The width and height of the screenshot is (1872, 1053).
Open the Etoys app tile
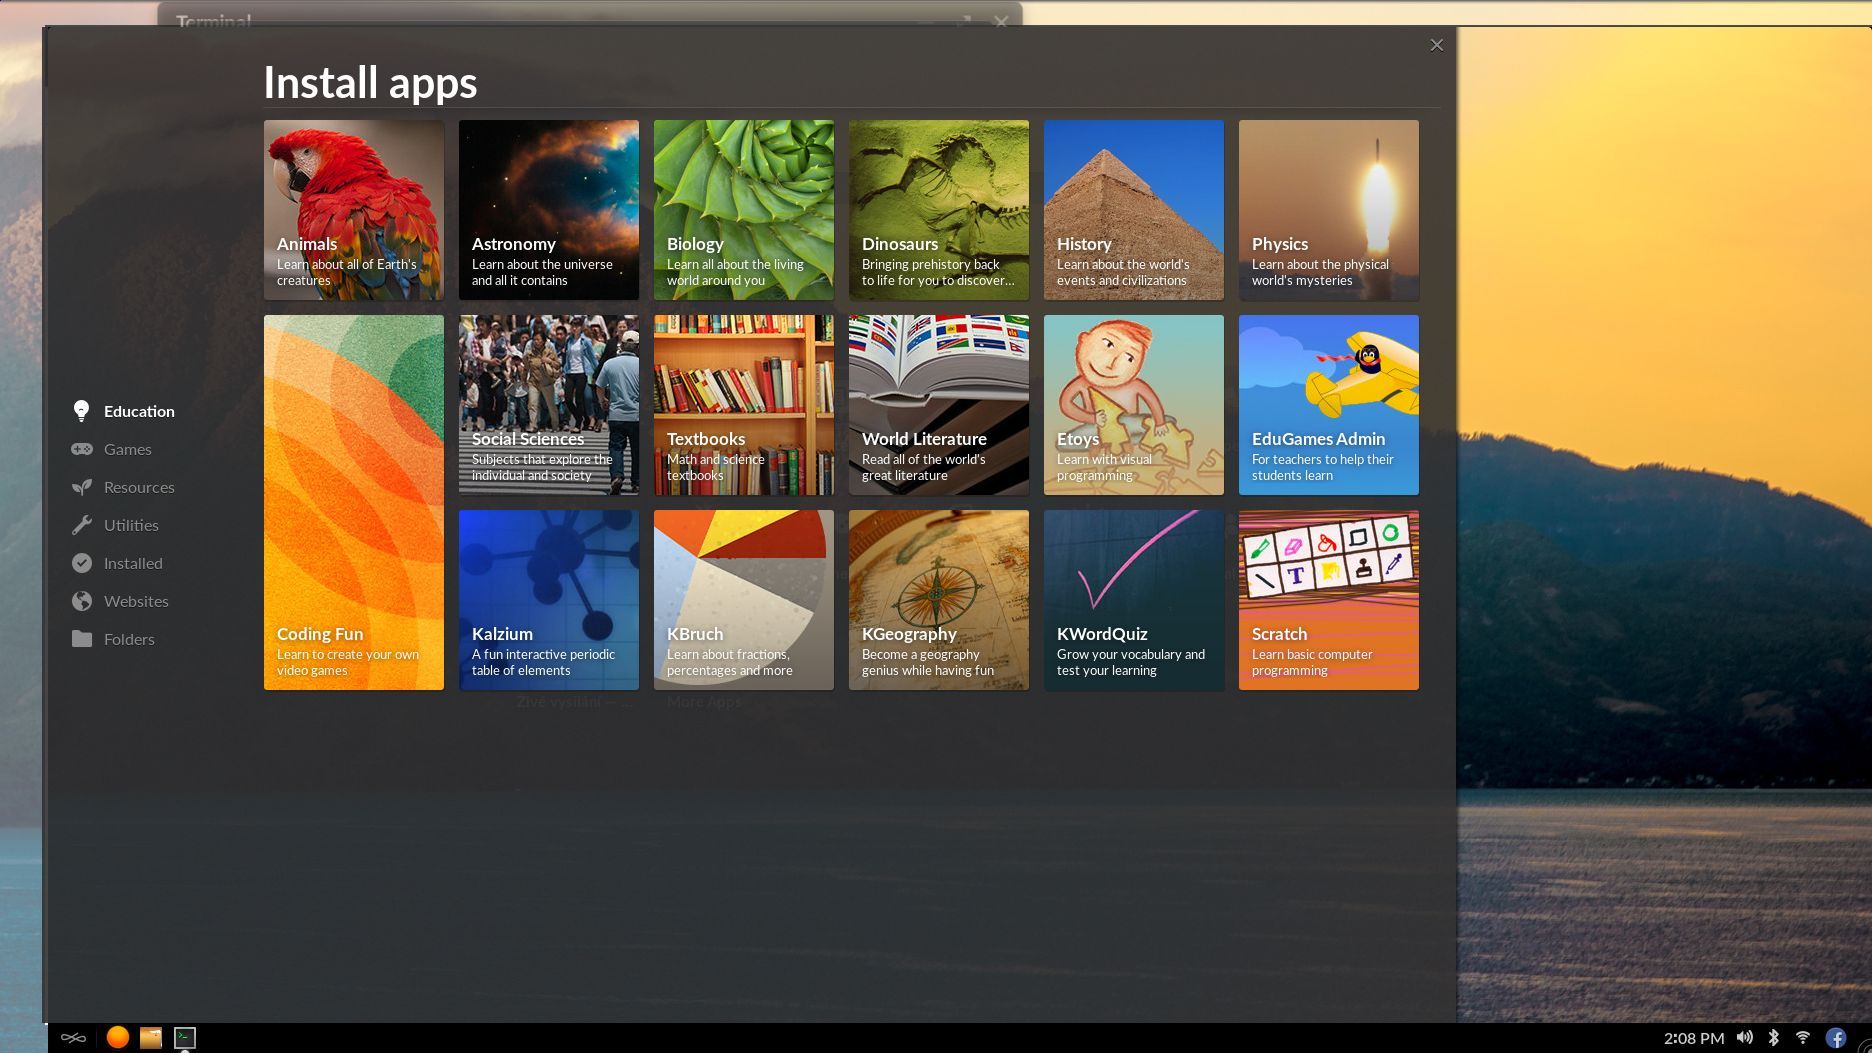[1134, 405]
